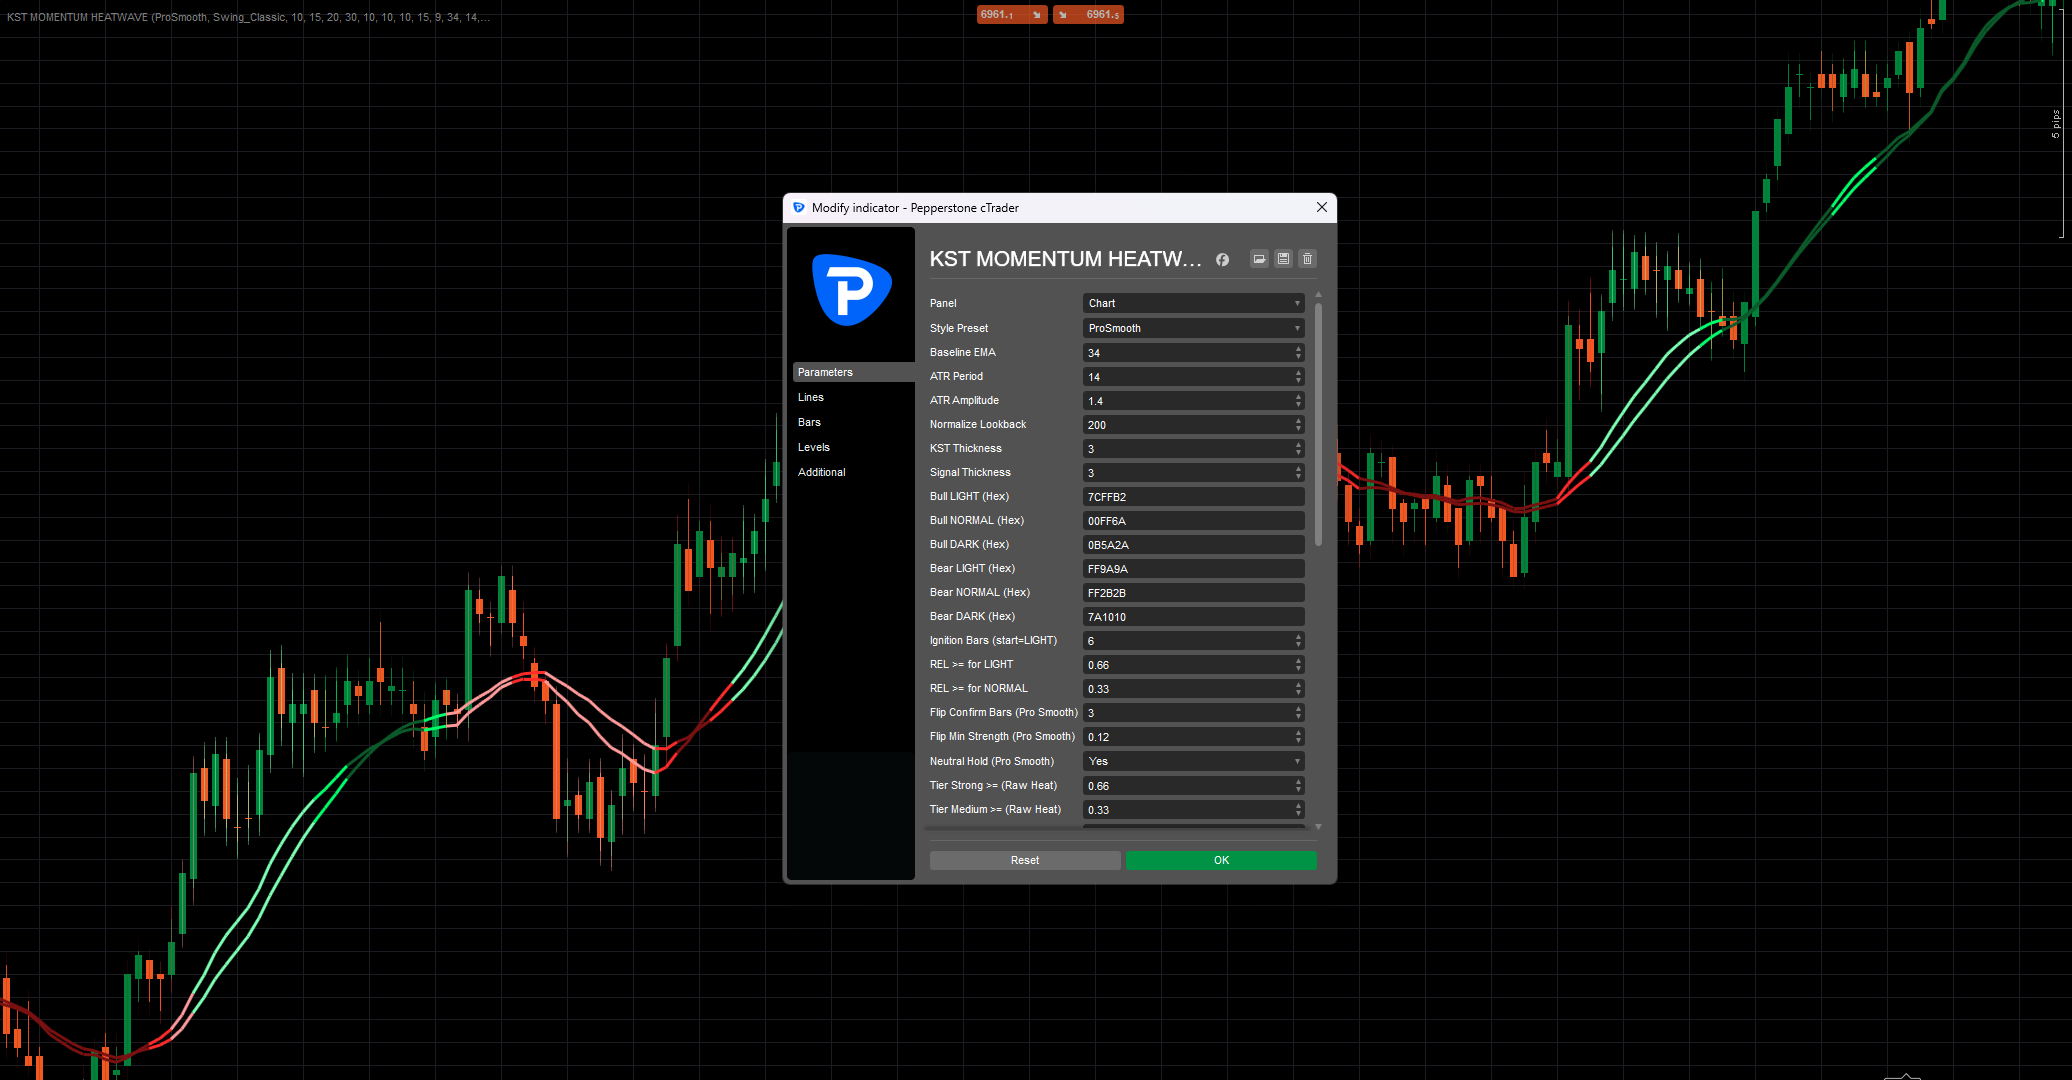The height and width of the screenshot is (1080, 2072).
Task: Open the Neutral Hold Yes dropdown
Action: point(1193,761)
